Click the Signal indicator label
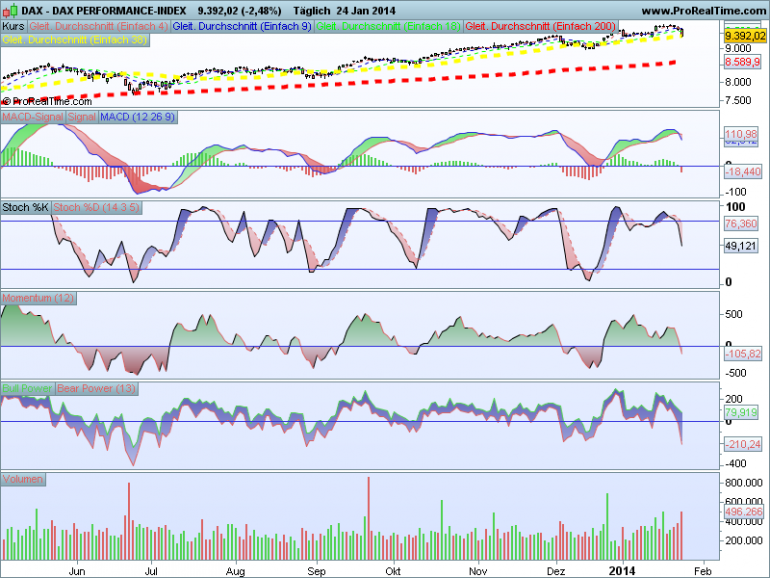Screen dimensions: 770x578 coord(82,117)
